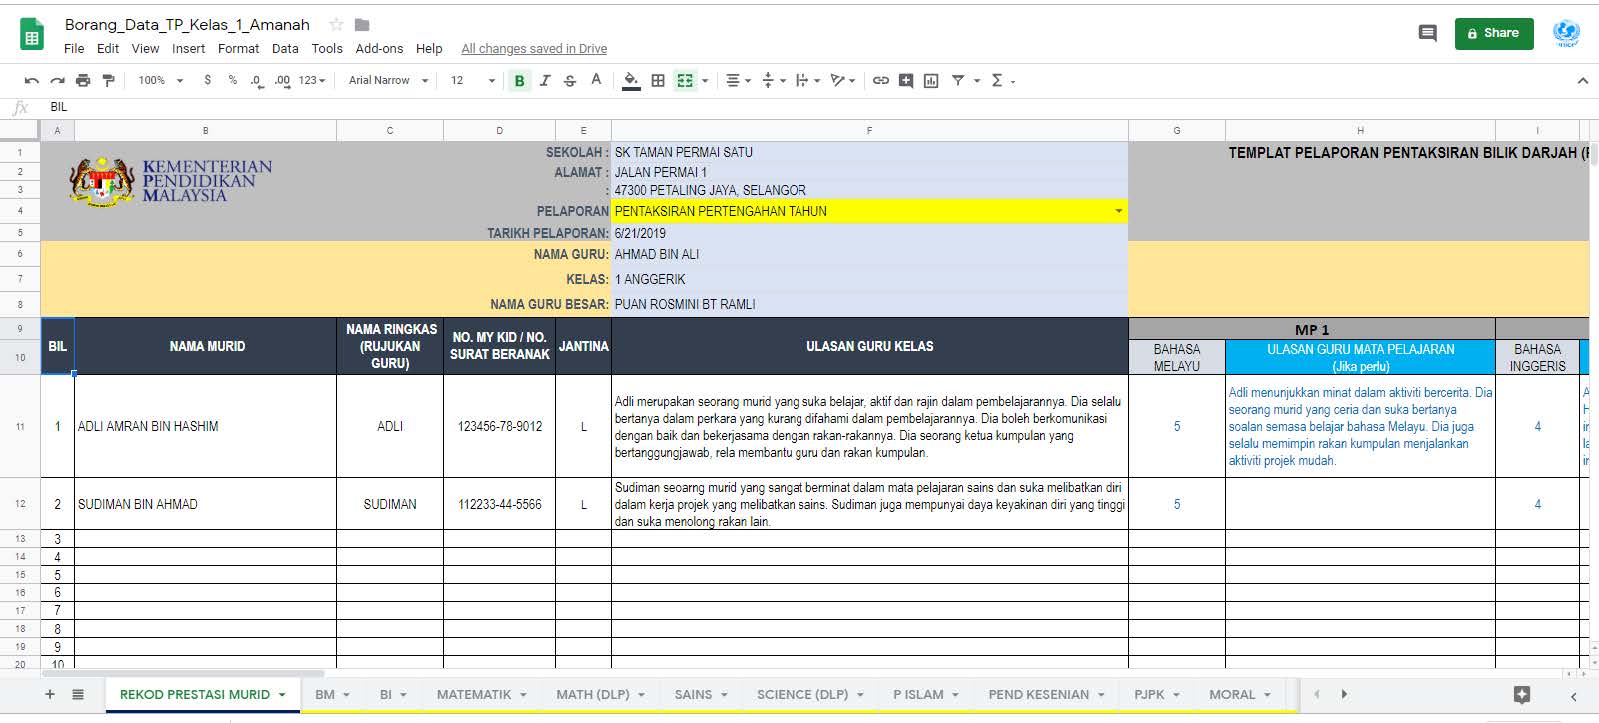Click the formula bar containing BIL

[x=820, y=107]
